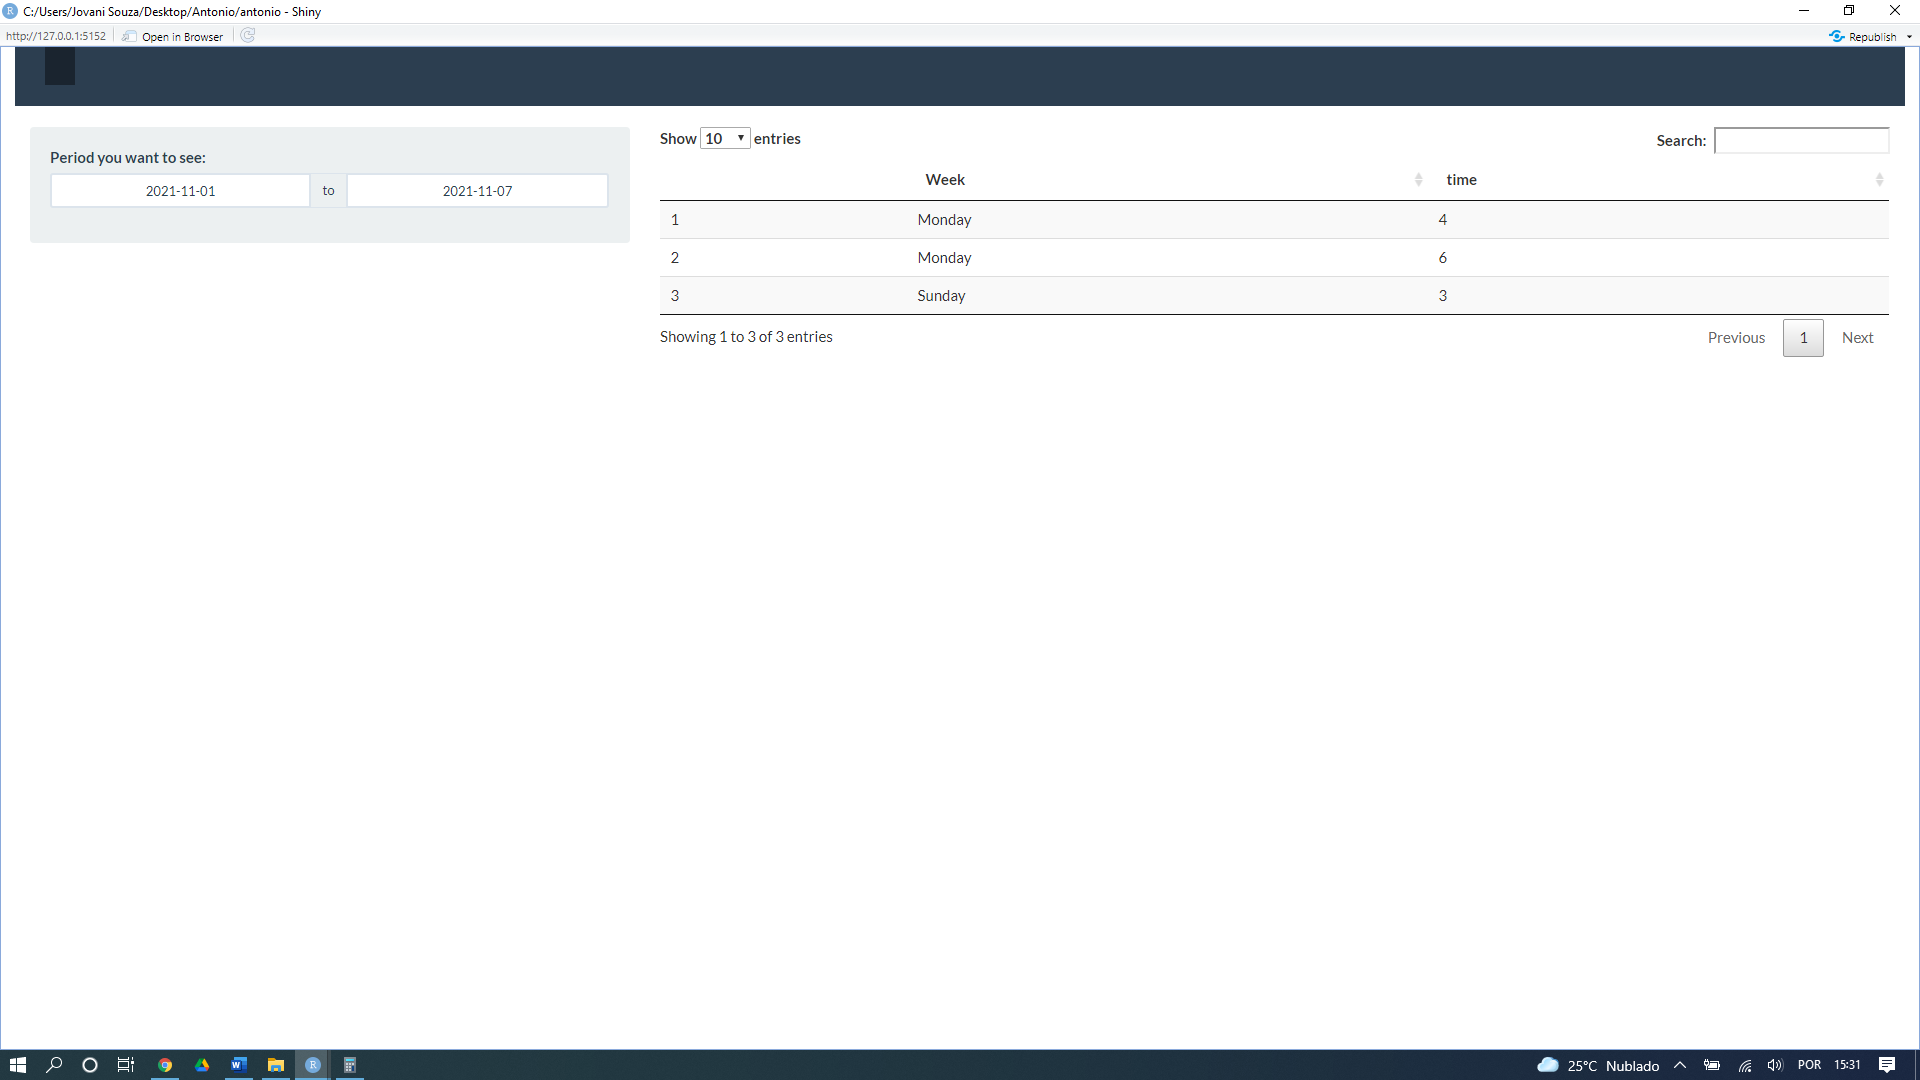This screenshot has height=1080, width=1920.
Task: Open the clock showing 15:31
Action: coord(1847,1065)
